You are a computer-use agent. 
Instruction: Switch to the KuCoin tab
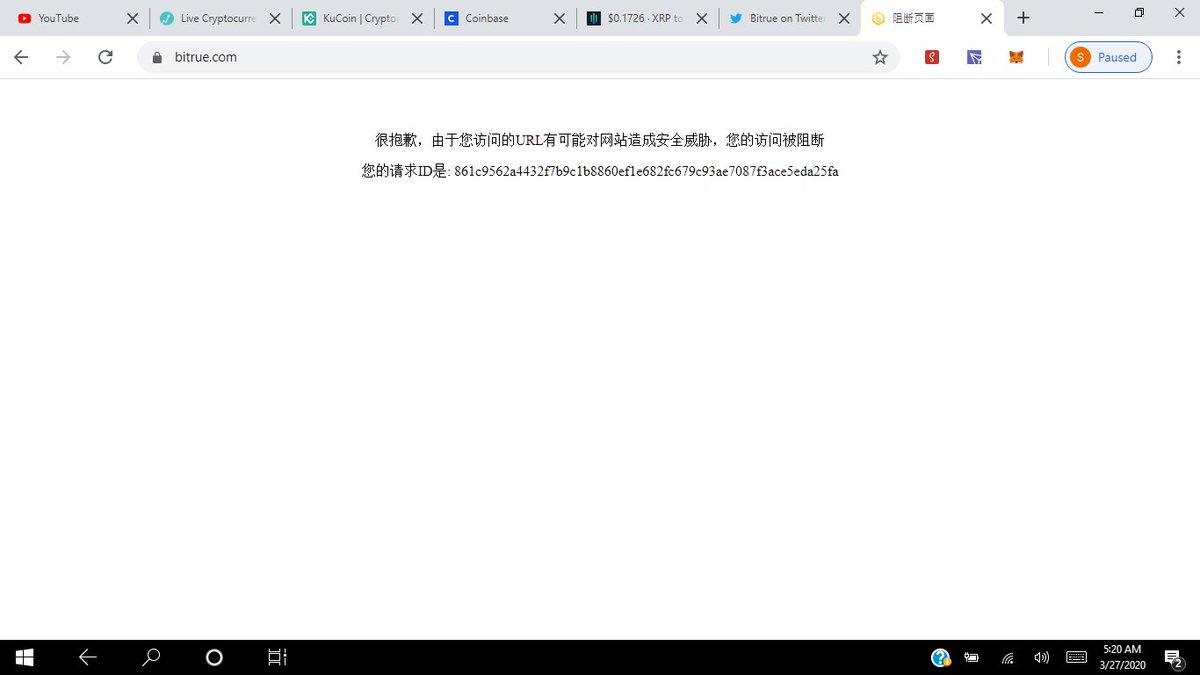click(360, 18)
